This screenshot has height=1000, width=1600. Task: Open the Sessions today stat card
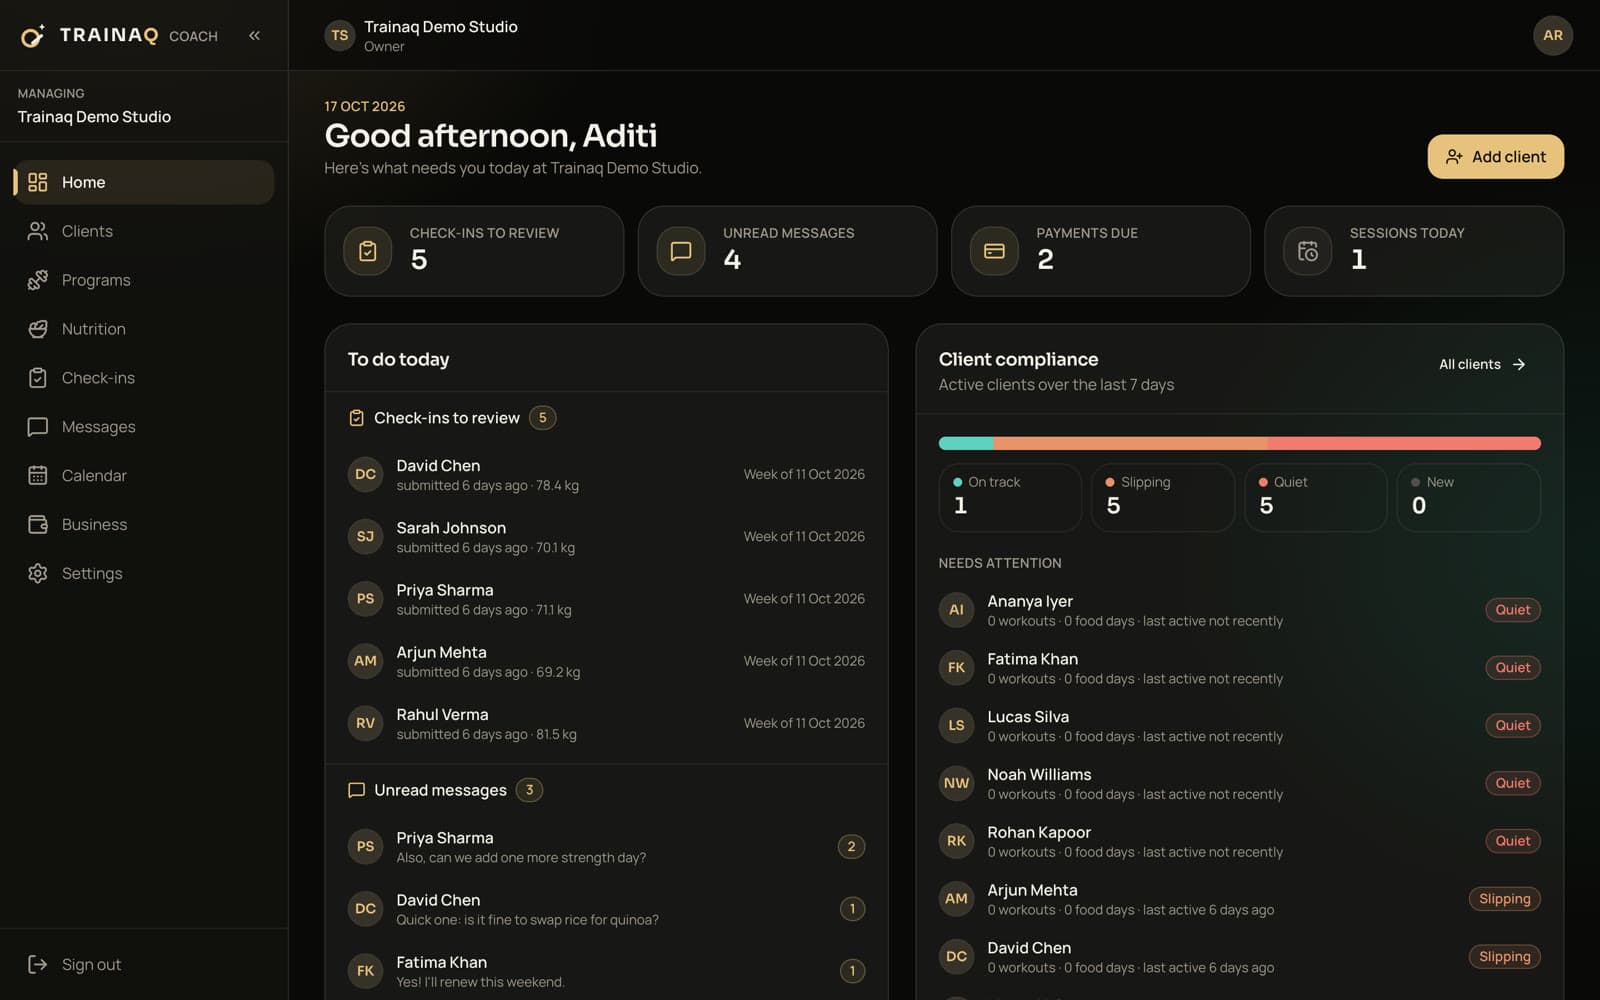(1414, 251)
